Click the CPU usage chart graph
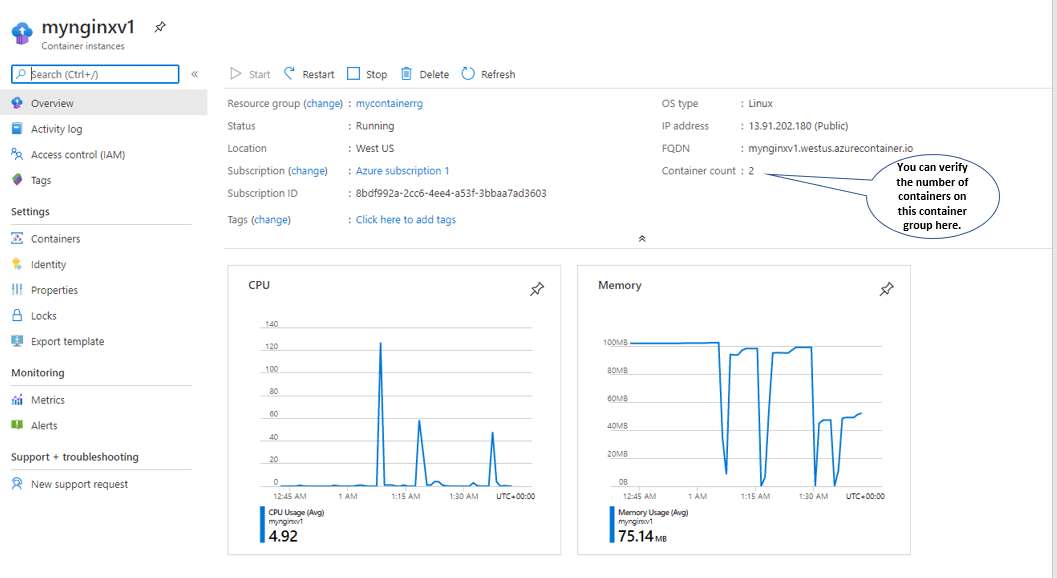Viewport: 1057px width, 578px height. click(x=396, y=406)
